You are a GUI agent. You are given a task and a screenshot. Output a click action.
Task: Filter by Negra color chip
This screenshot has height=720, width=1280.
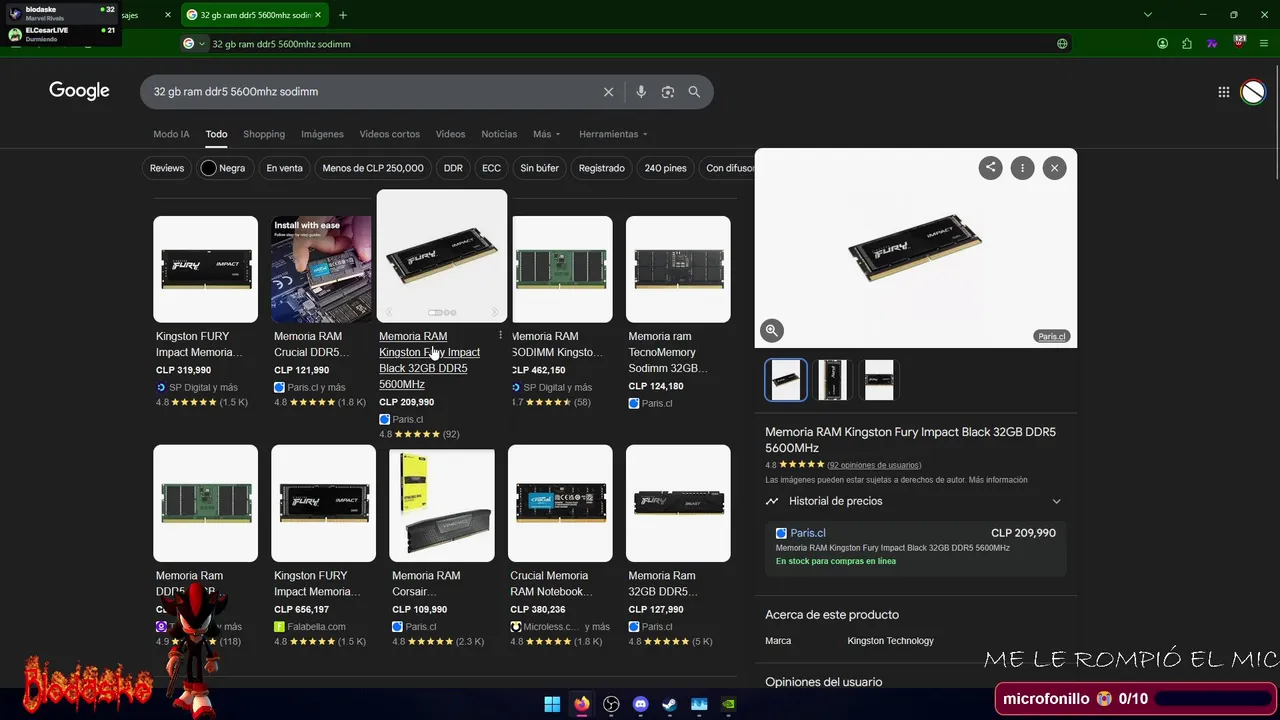coord(223,168)
